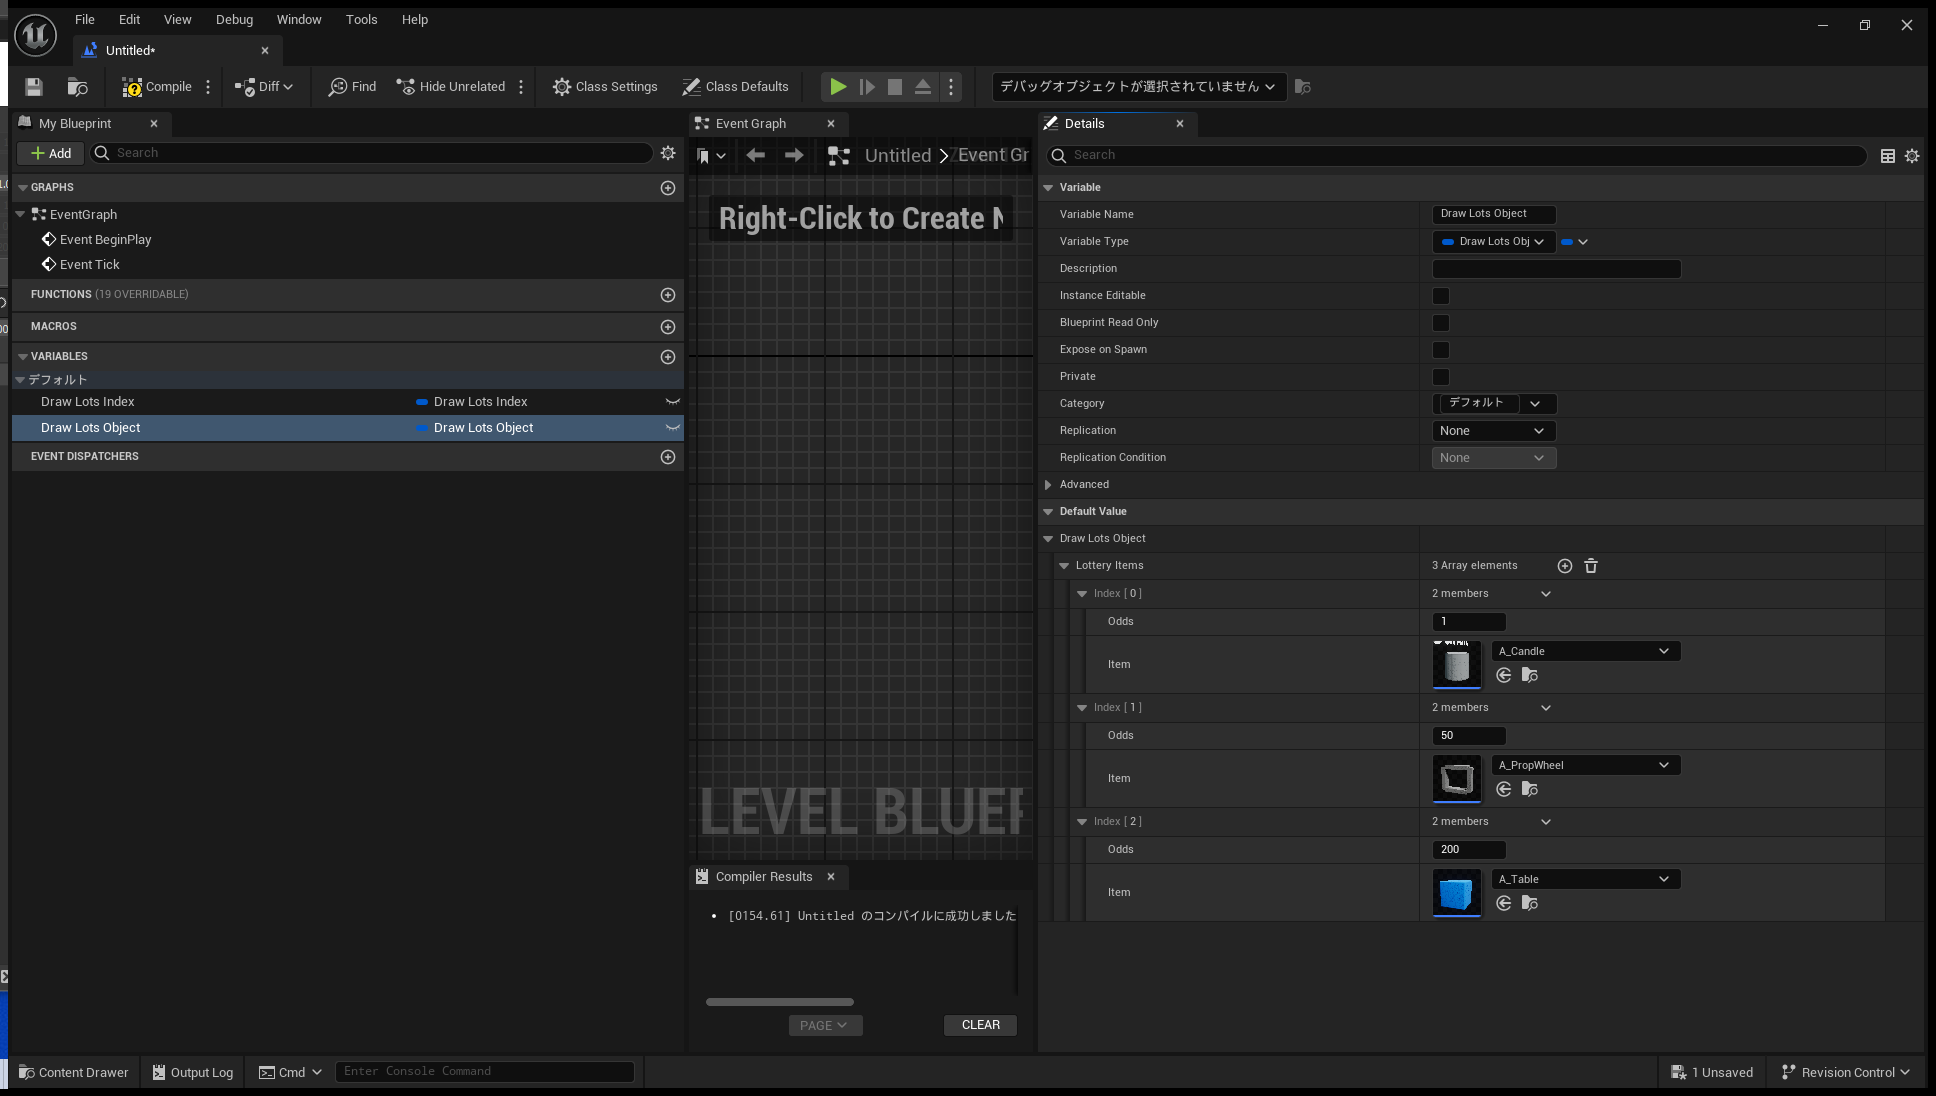
Task: Open graph bookmarks dropdown
Action: (711, 155)
